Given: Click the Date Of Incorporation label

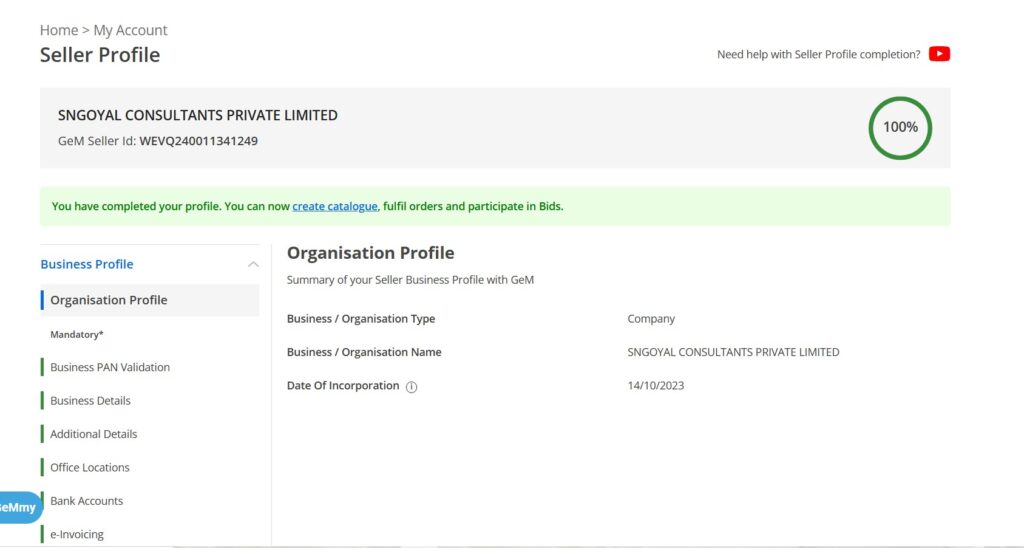Looking at the screenshot, I should 343,385.
